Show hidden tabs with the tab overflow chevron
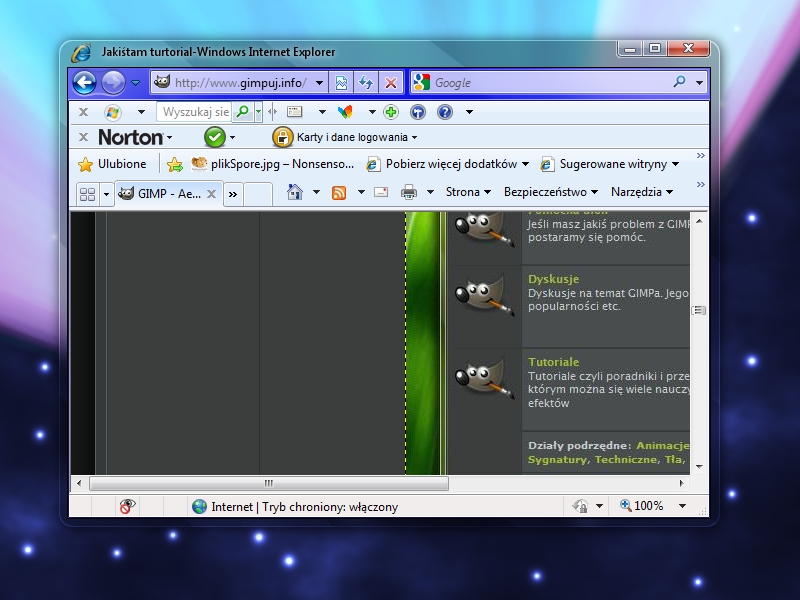 233,194
